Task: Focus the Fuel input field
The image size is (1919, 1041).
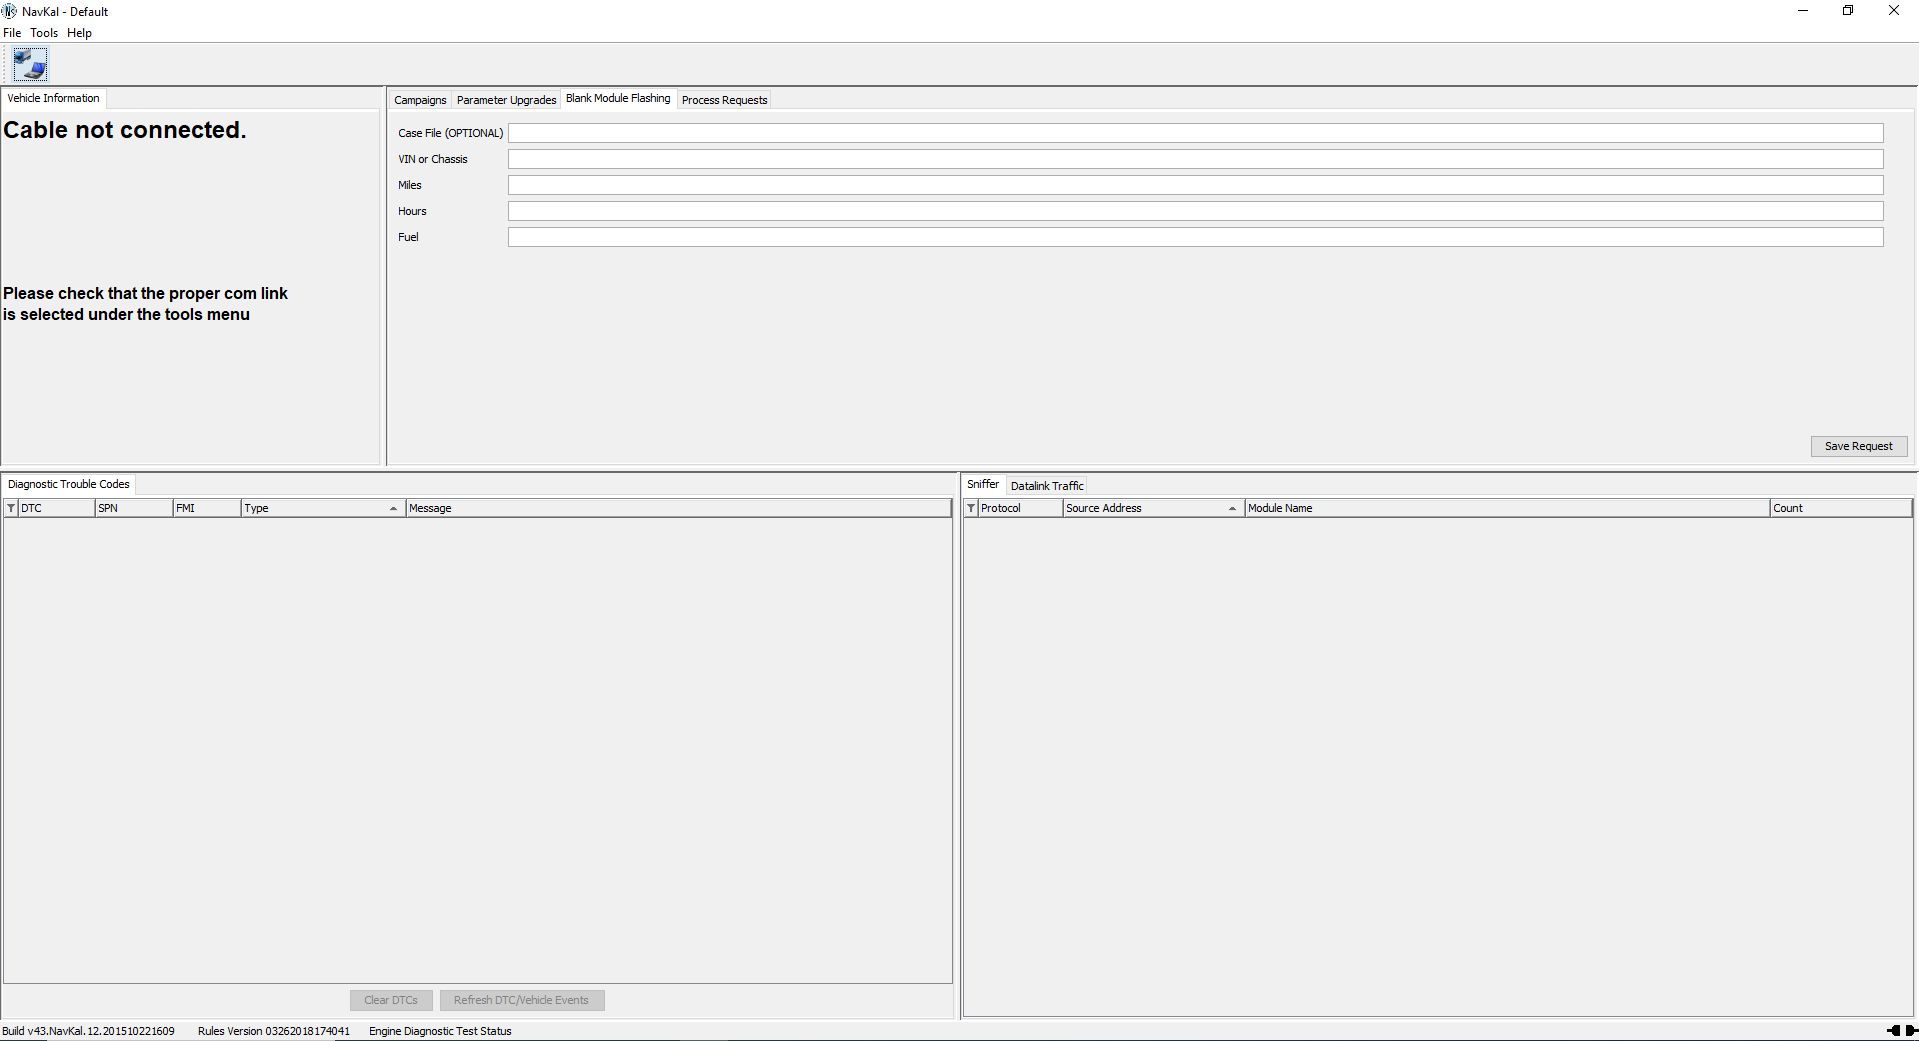Action: click(x=1195, y=237)
